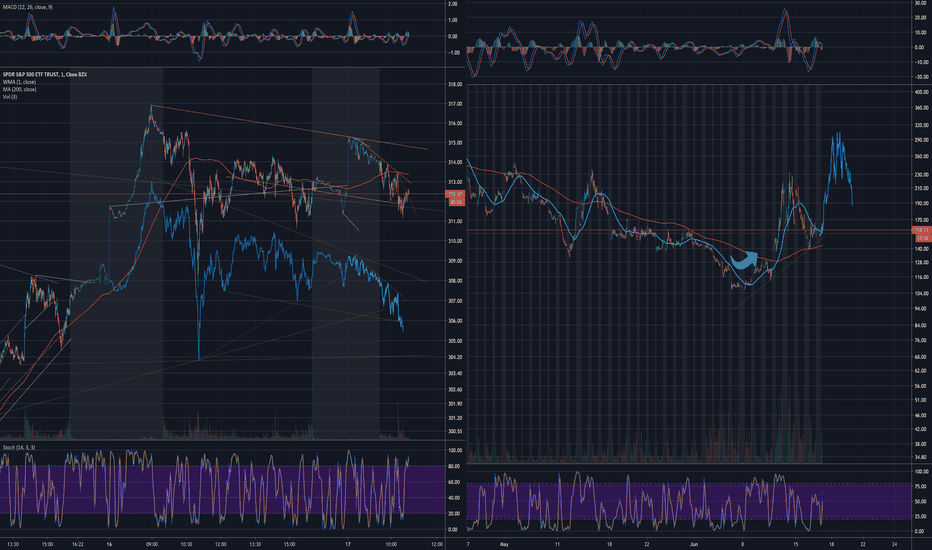Click the Jun date label on right chart

pos(694,544)
